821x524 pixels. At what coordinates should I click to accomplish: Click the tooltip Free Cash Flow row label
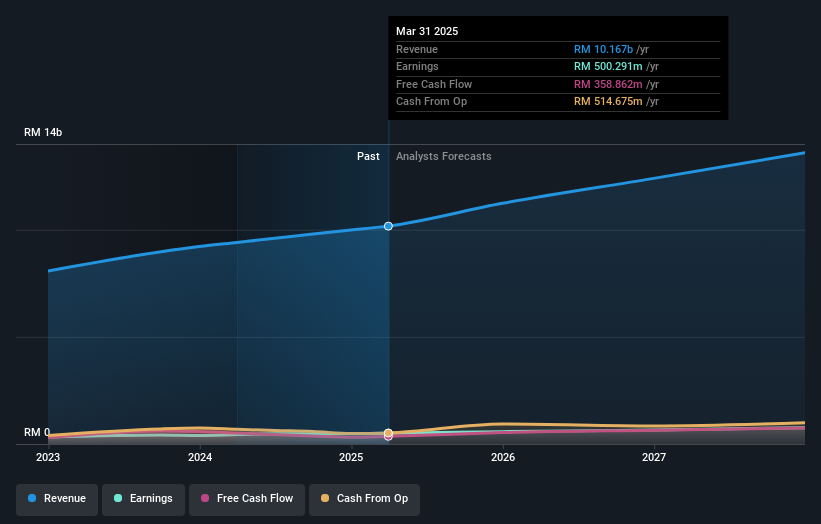coord(434,84)
